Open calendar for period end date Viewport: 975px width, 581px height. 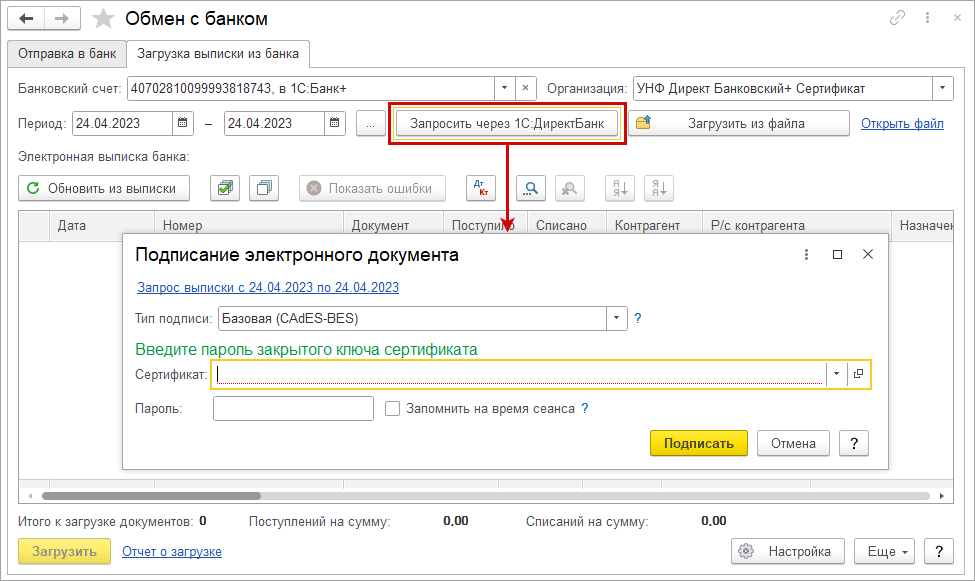tap(335, 124)
